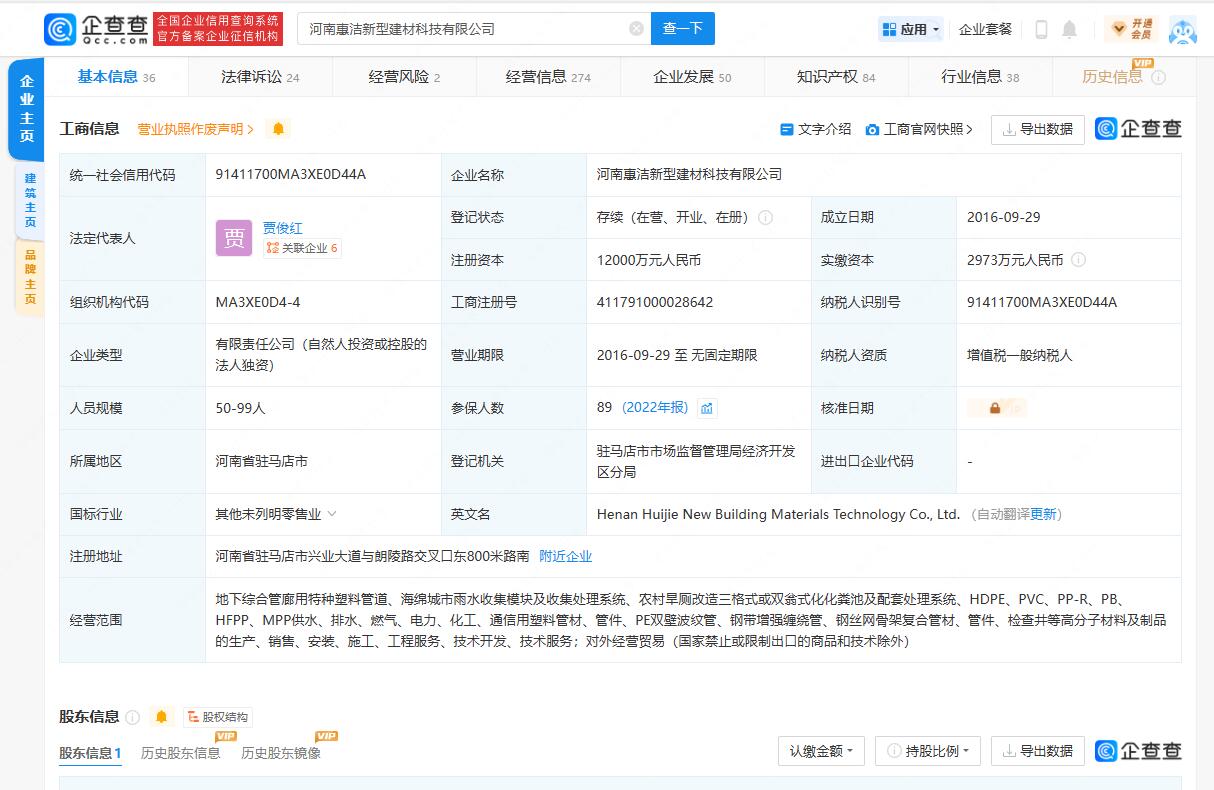Open the user avatar menu

coord(1183,30)
